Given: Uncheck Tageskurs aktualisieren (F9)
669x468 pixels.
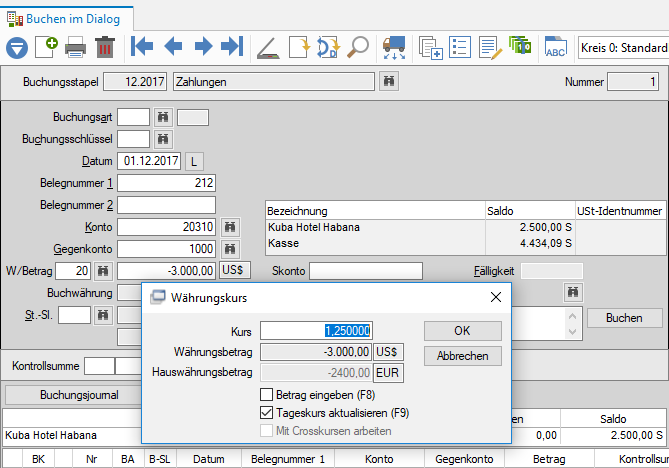Looking at the screenshot, I should (266, 413).
